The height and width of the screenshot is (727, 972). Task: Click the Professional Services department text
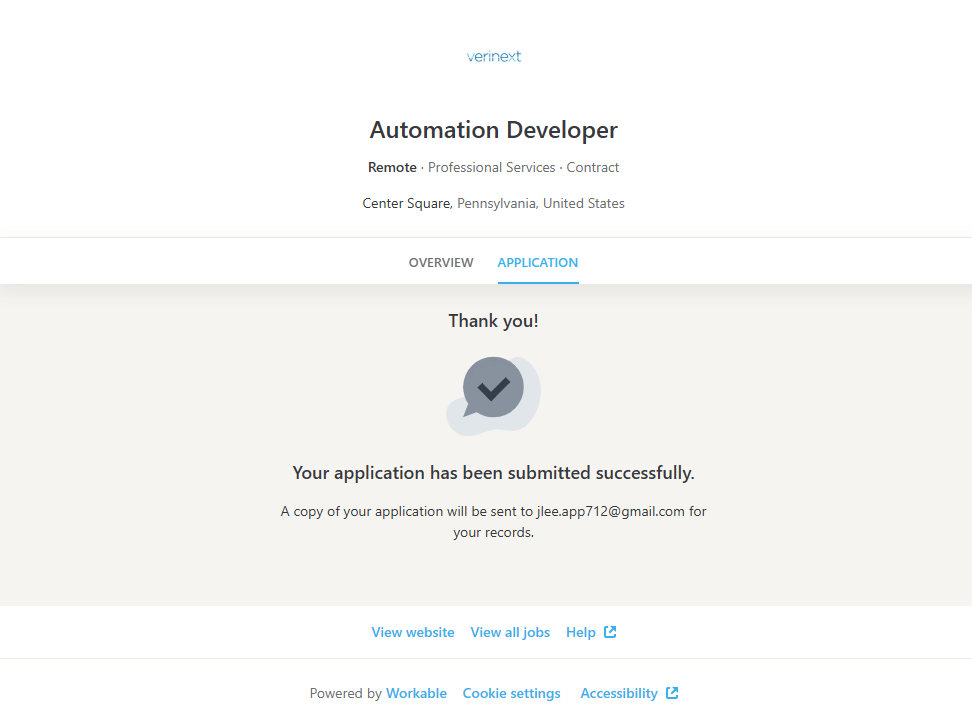point(491,167)
